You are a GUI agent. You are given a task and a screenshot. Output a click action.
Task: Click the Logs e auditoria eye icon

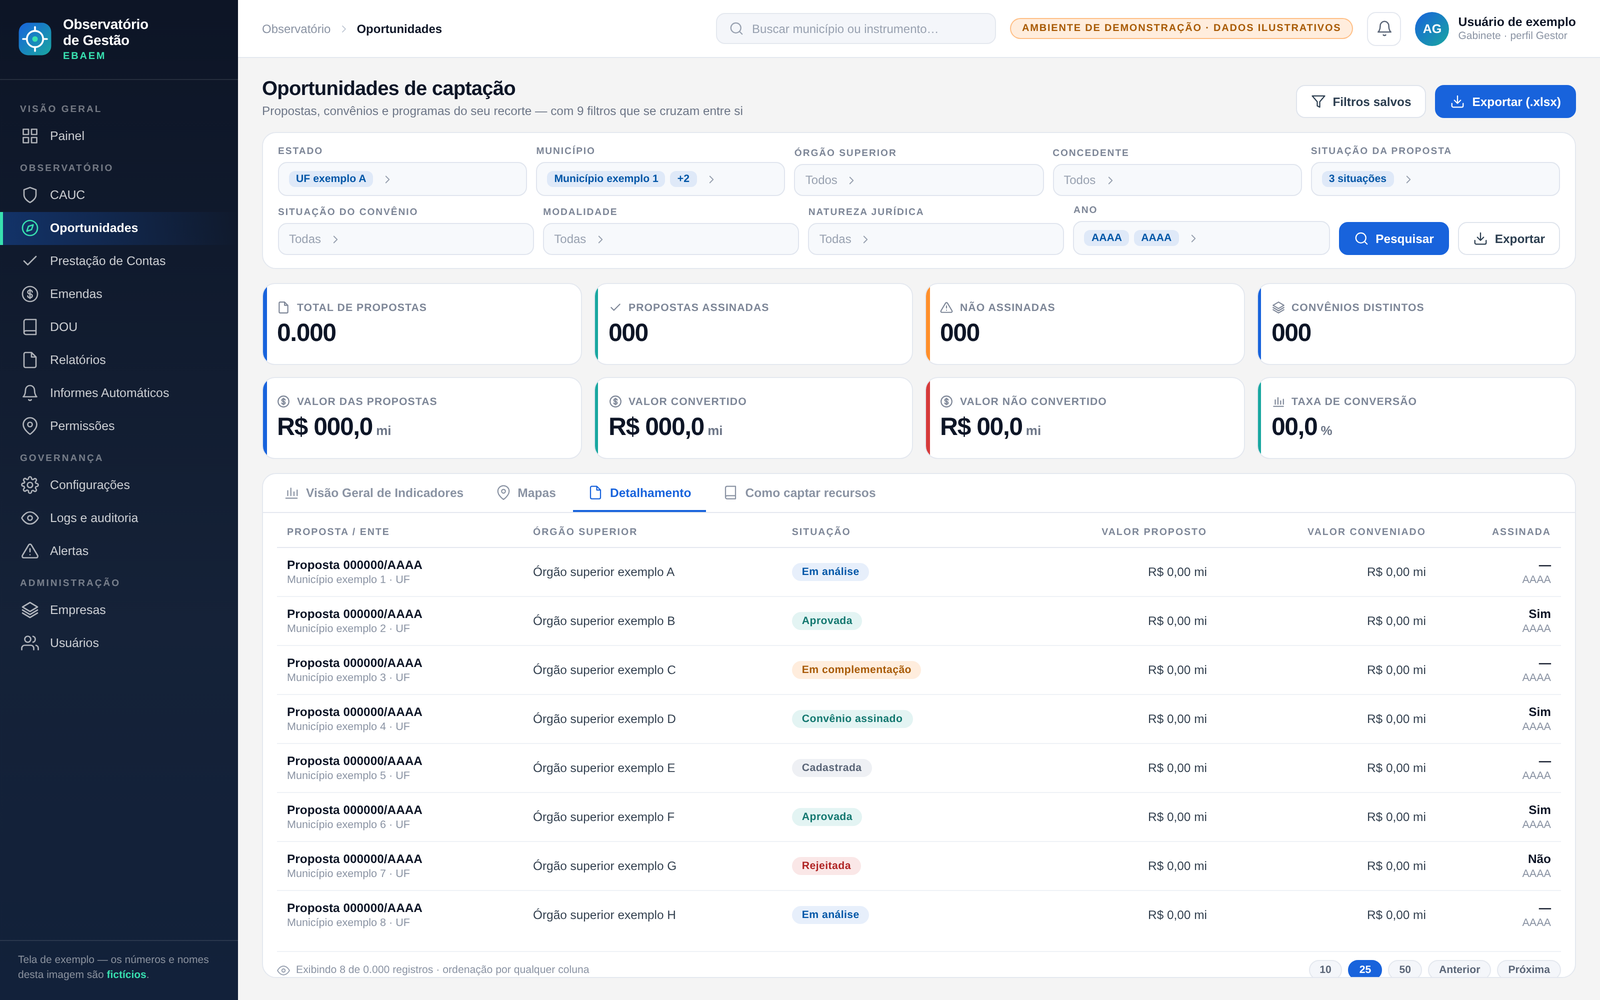pos(30,518)
